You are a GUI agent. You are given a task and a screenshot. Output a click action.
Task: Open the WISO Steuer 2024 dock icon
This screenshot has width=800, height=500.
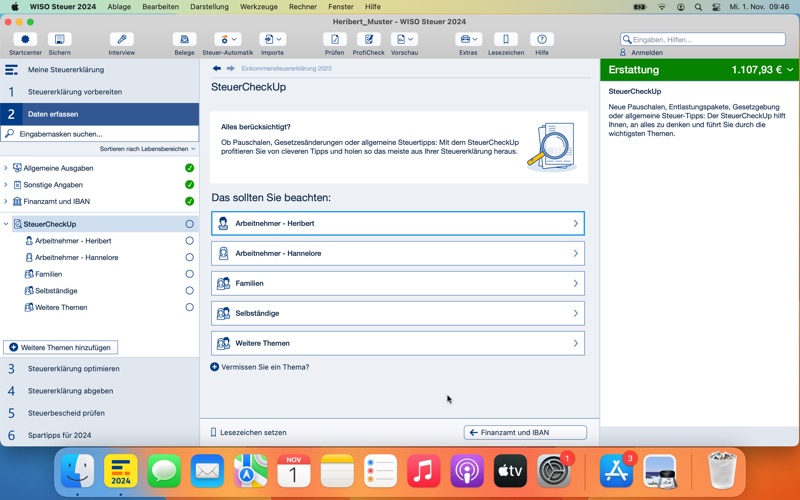pos(121,470)
